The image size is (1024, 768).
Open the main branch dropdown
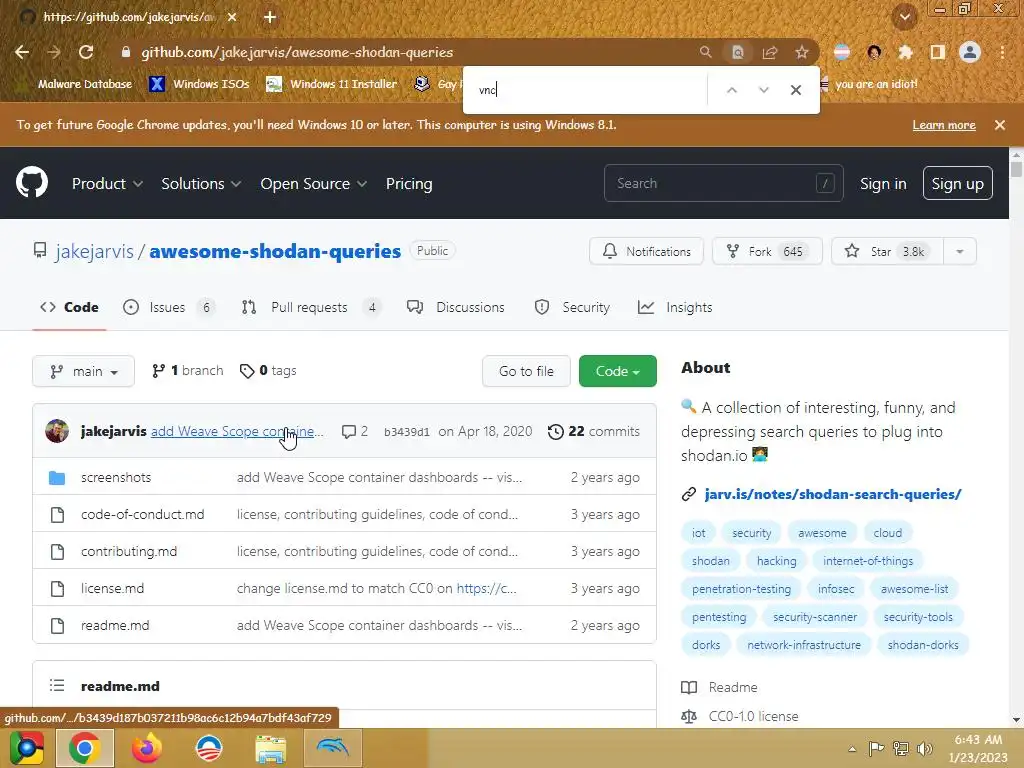pyautogui.click(x=84, y=371)
